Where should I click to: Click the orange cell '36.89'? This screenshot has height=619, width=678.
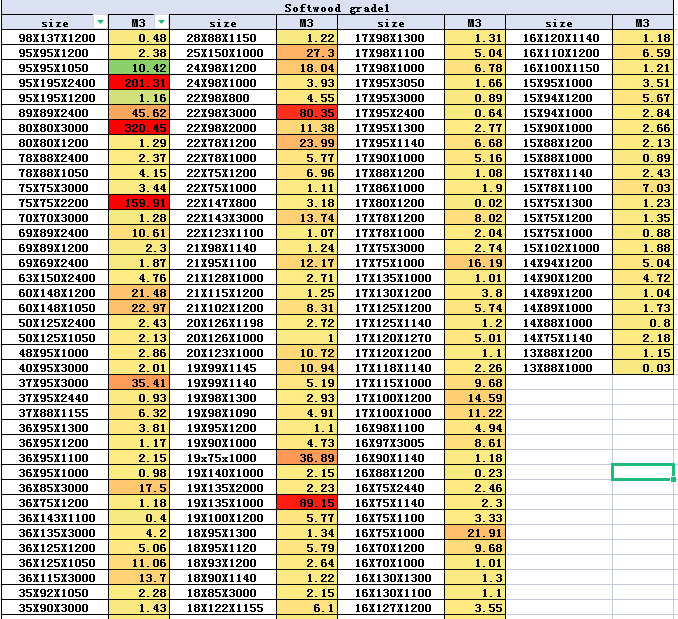[x=307, y=458]
